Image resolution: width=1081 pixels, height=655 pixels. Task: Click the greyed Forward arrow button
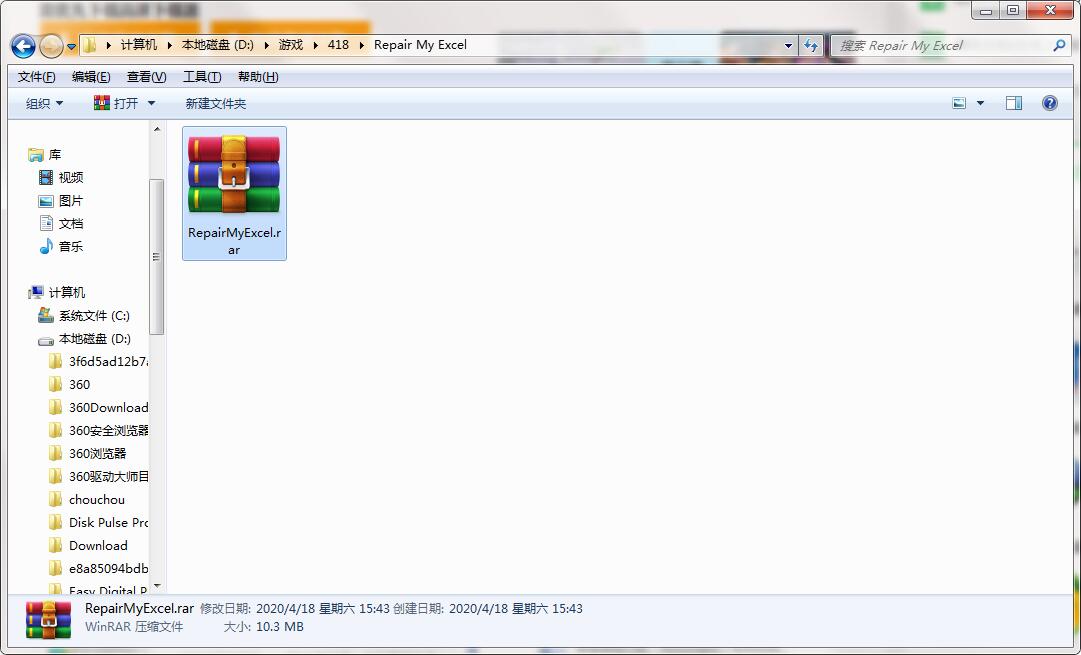coord(51,46)
